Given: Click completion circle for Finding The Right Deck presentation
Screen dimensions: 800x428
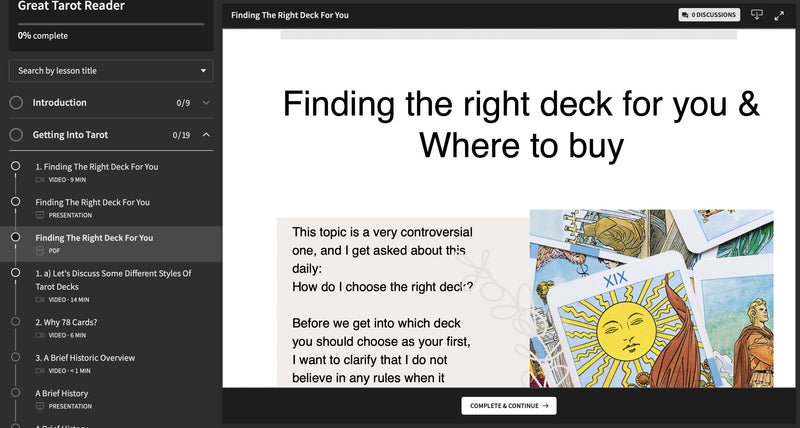Looking at the screenshot, I should click(16, 202).
